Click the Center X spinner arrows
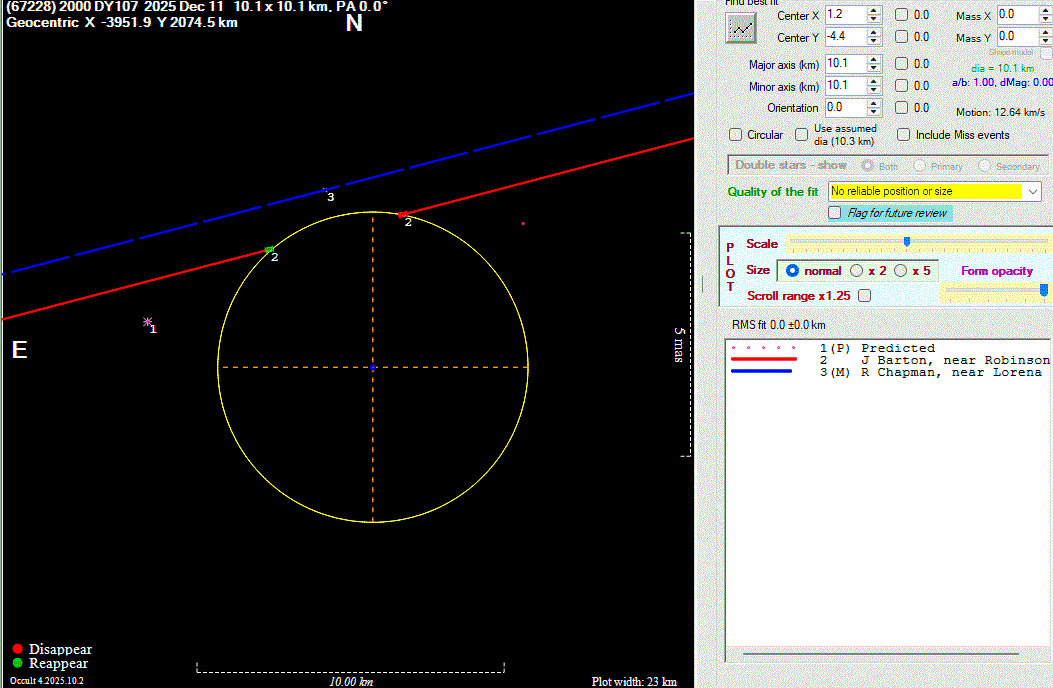The width and height of the screenshot is (1053, 688). (874, 15)
